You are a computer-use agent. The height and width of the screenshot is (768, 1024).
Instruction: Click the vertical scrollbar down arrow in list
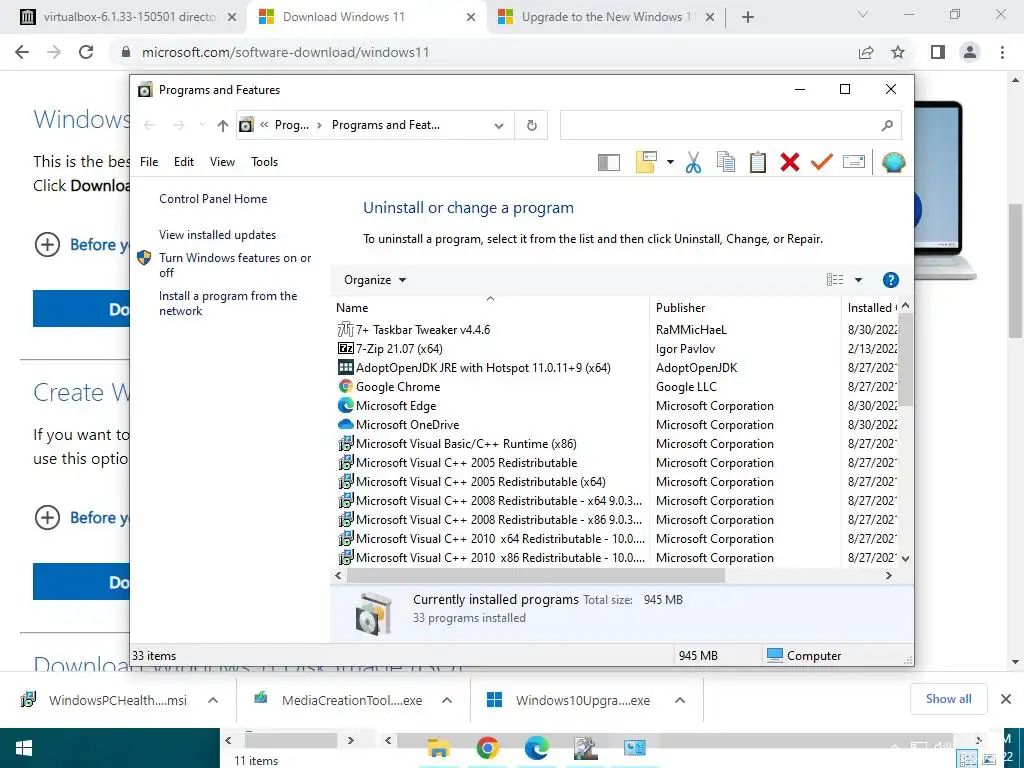click(904, 558)
